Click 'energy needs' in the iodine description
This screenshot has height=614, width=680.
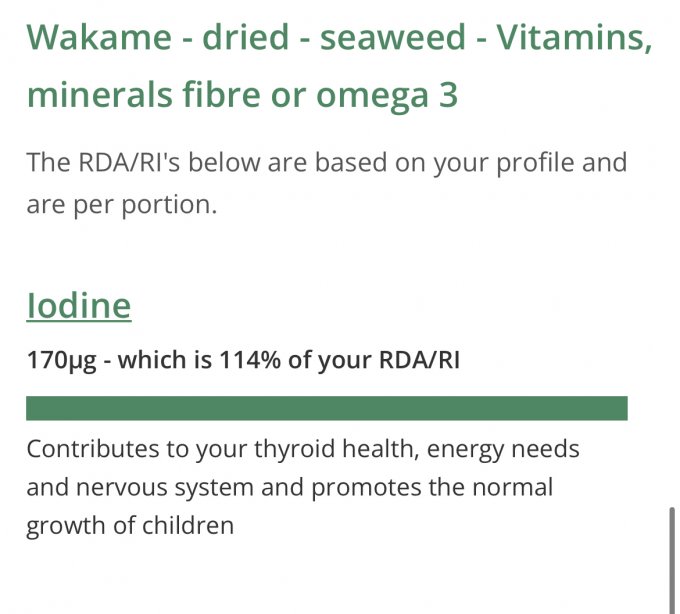point(503,449)
